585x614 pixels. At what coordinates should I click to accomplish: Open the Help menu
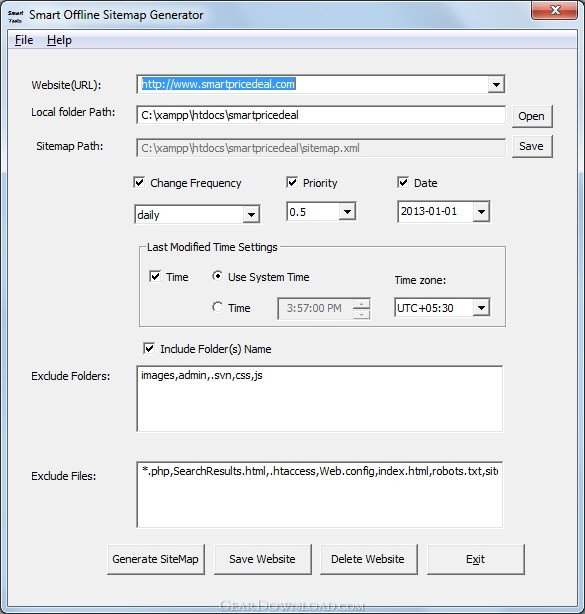point(59,40)
